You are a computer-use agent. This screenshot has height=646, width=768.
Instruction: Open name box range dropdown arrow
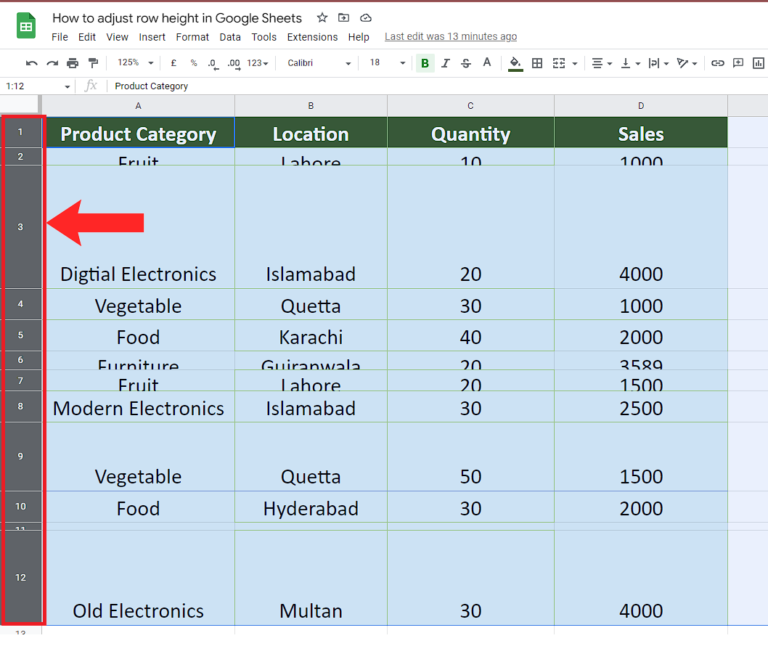pyautogui.click(x=67, y=87)
